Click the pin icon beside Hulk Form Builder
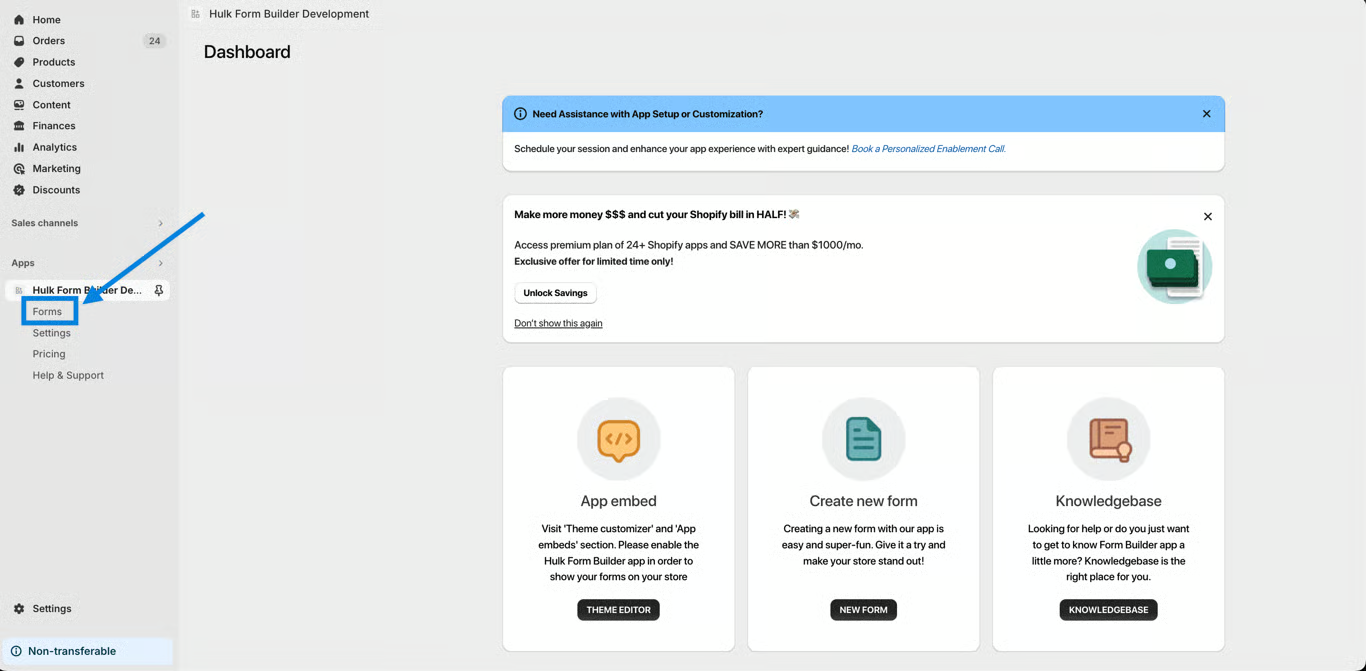1366x671 pixels. click(x=158, y=290)
